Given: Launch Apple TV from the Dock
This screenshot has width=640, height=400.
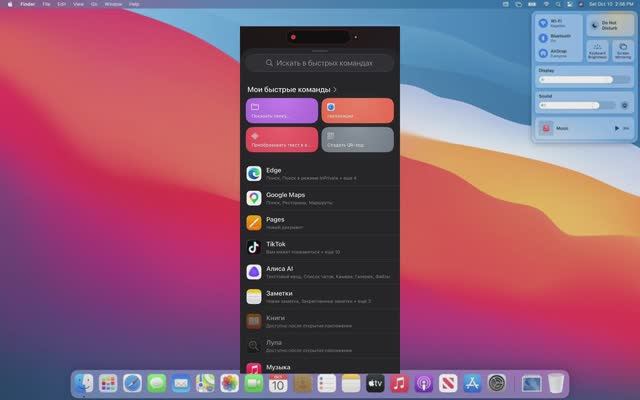Looking at the screenshot, I should (x=375, y=384).
